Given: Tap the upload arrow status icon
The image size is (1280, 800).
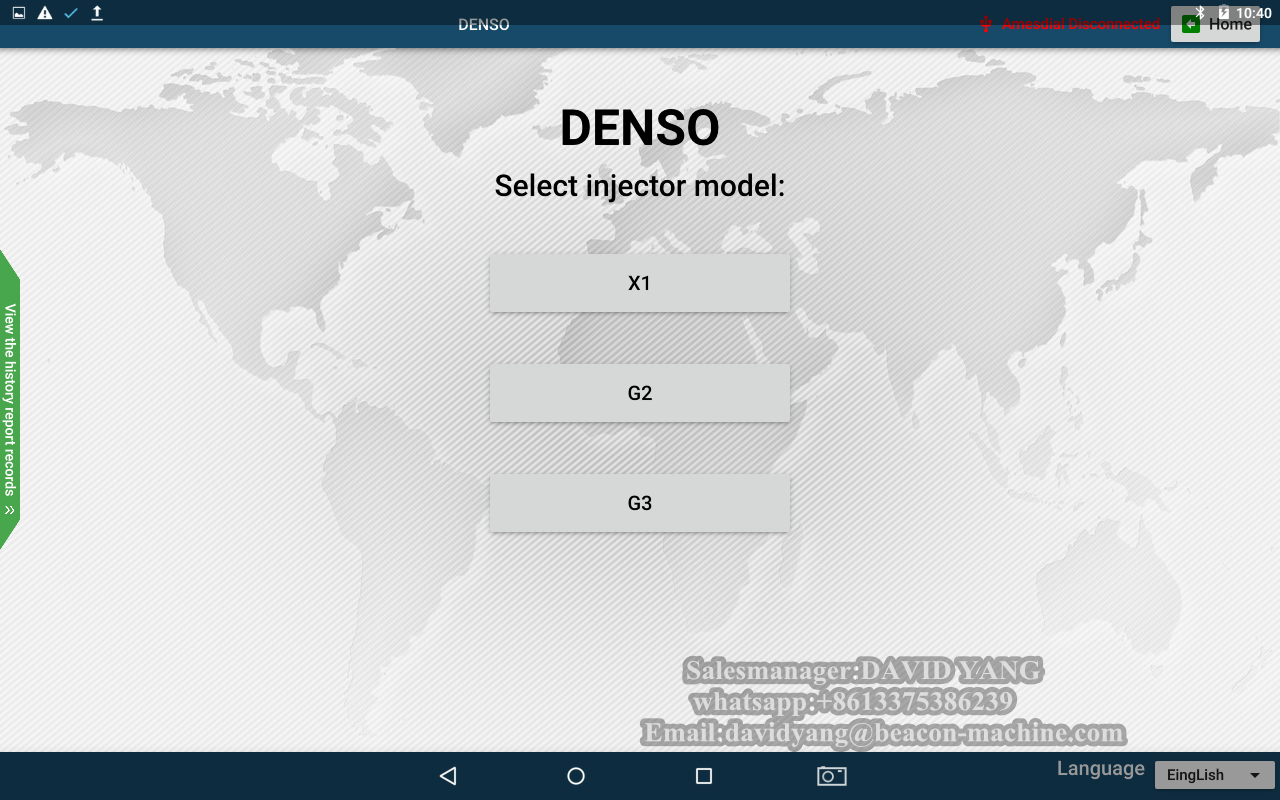Looking at the screenshot, I should click(x=97, y=13).
